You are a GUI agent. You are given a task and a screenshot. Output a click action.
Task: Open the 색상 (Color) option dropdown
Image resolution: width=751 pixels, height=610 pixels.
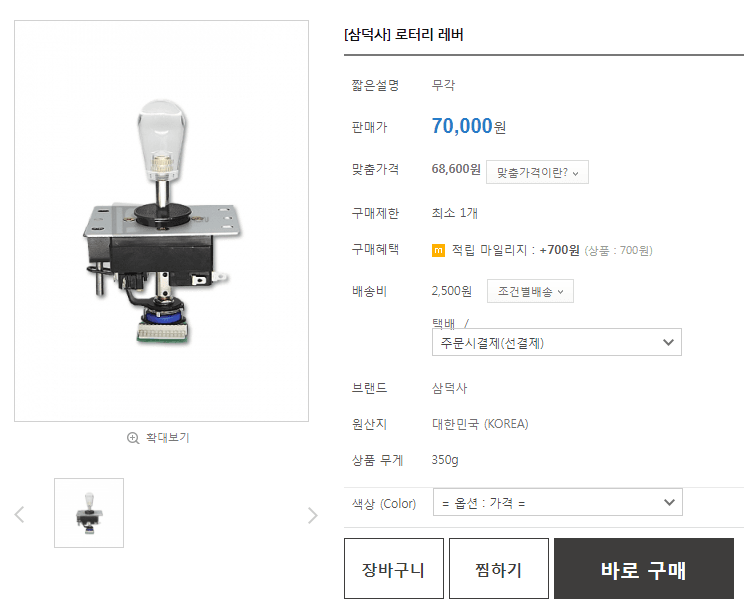point(557,502)
